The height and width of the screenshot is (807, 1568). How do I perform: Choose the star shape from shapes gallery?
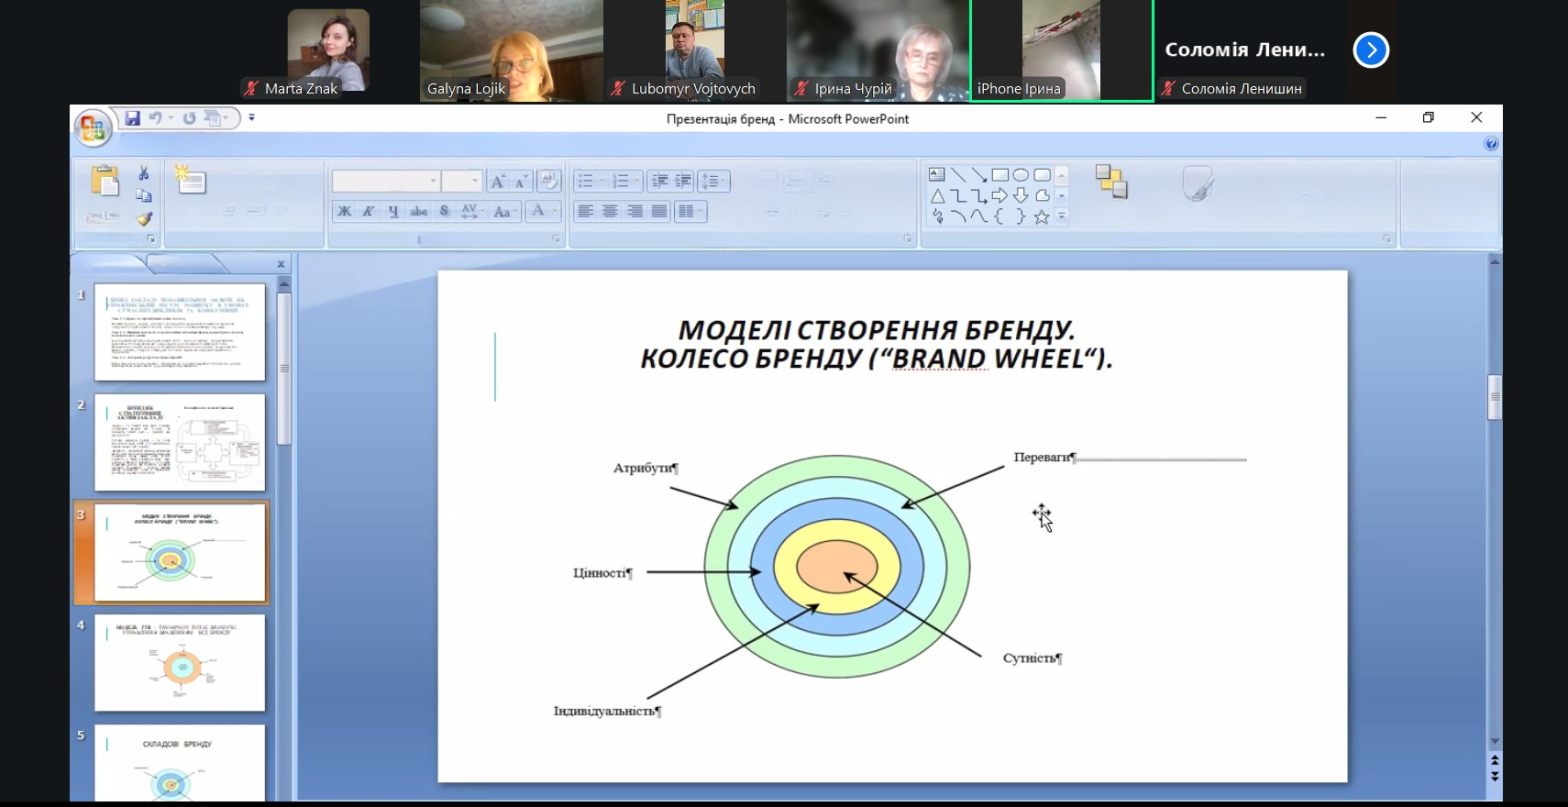1041,216
